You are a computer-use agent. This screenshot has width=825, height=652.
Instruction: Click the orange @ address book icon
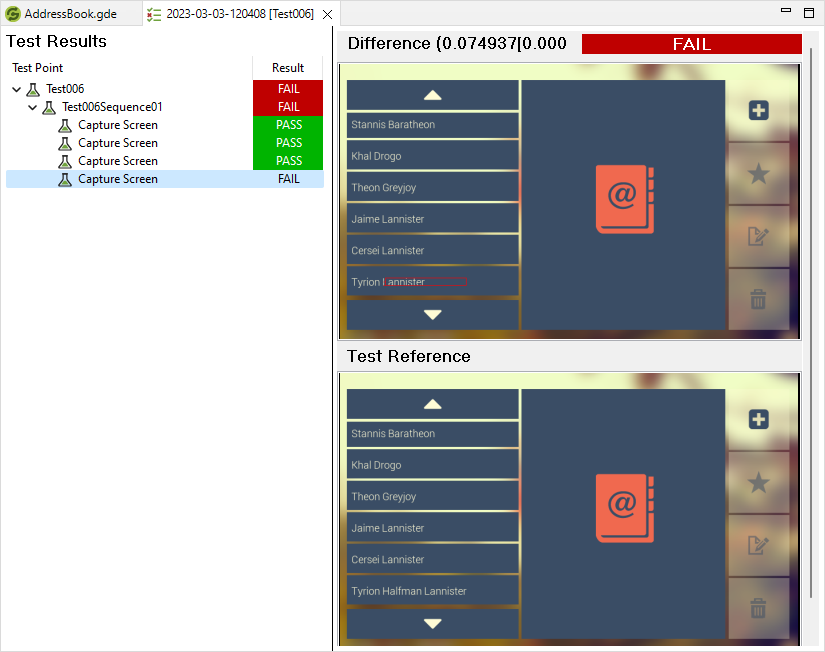(x=623, y=199)
